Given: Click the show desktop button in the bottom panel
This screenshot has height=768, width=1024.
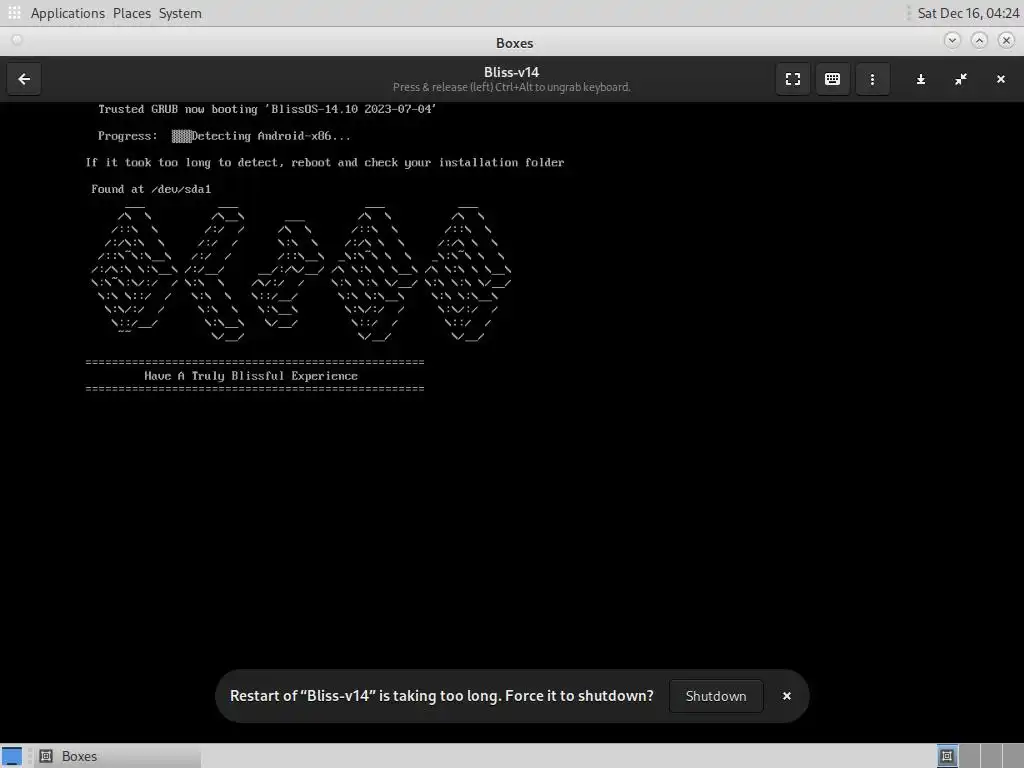Looking at the screenshot, I should tap(12, 756).
